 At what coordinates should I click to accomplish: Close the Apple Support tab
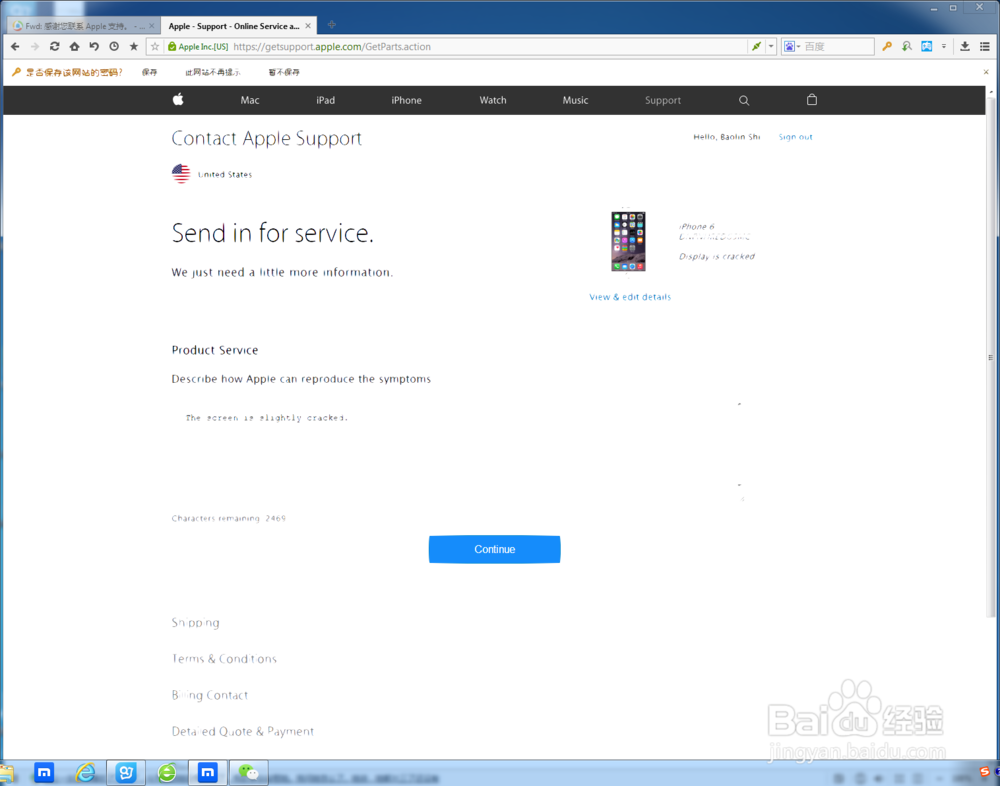tap(308, 26)
